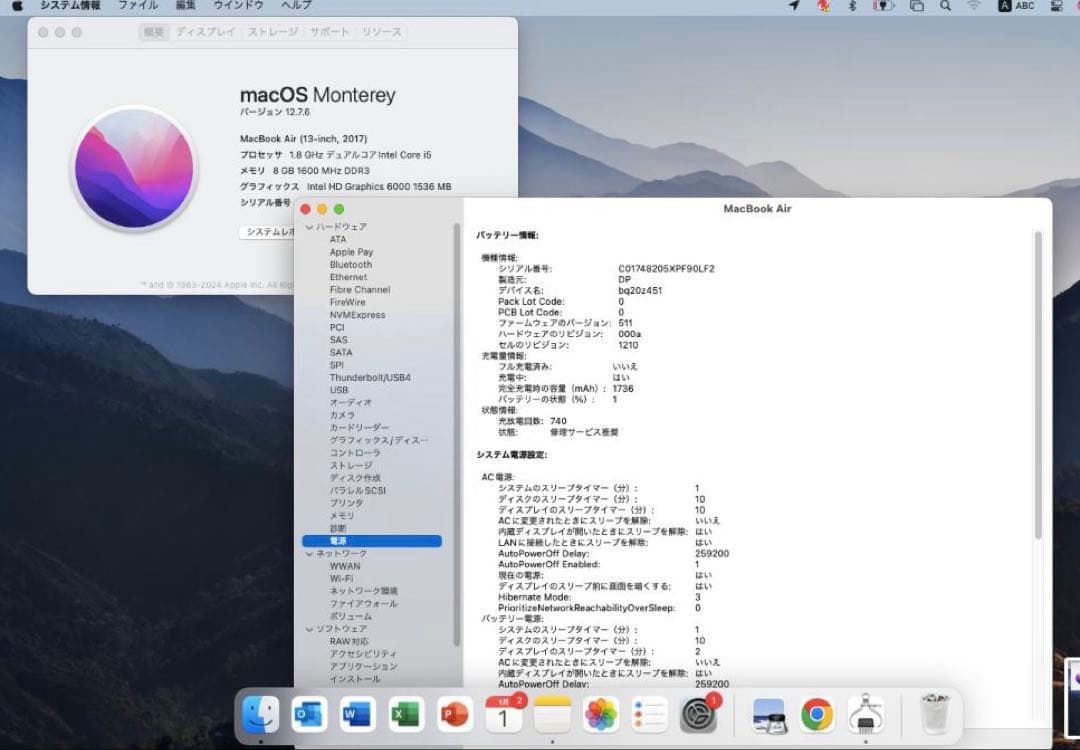Open screen mirroring icon in menu bar

[x=916, y=6]
